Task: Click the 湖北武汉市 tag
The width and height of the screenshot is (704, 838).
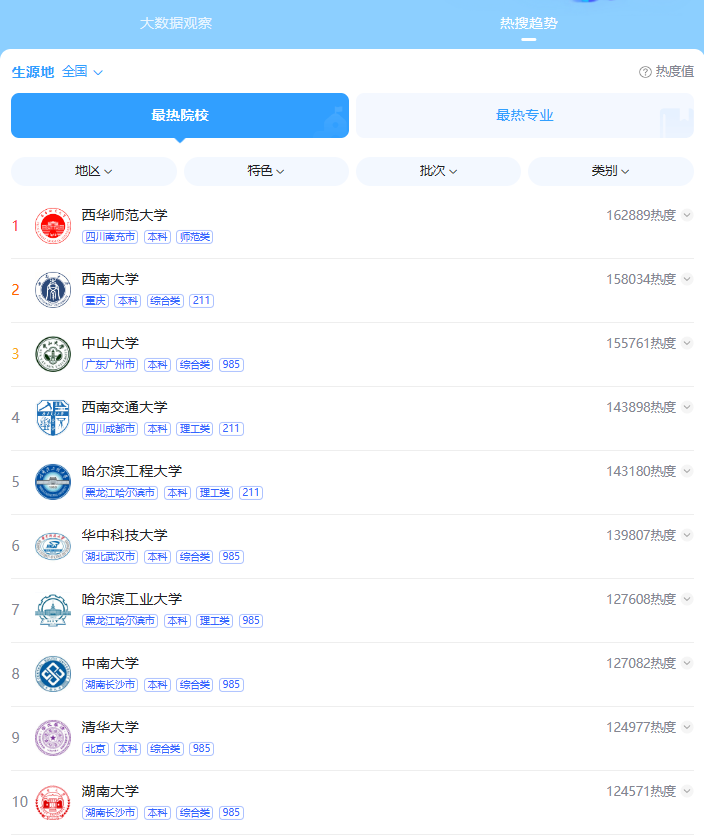Action: coord(110,557)
